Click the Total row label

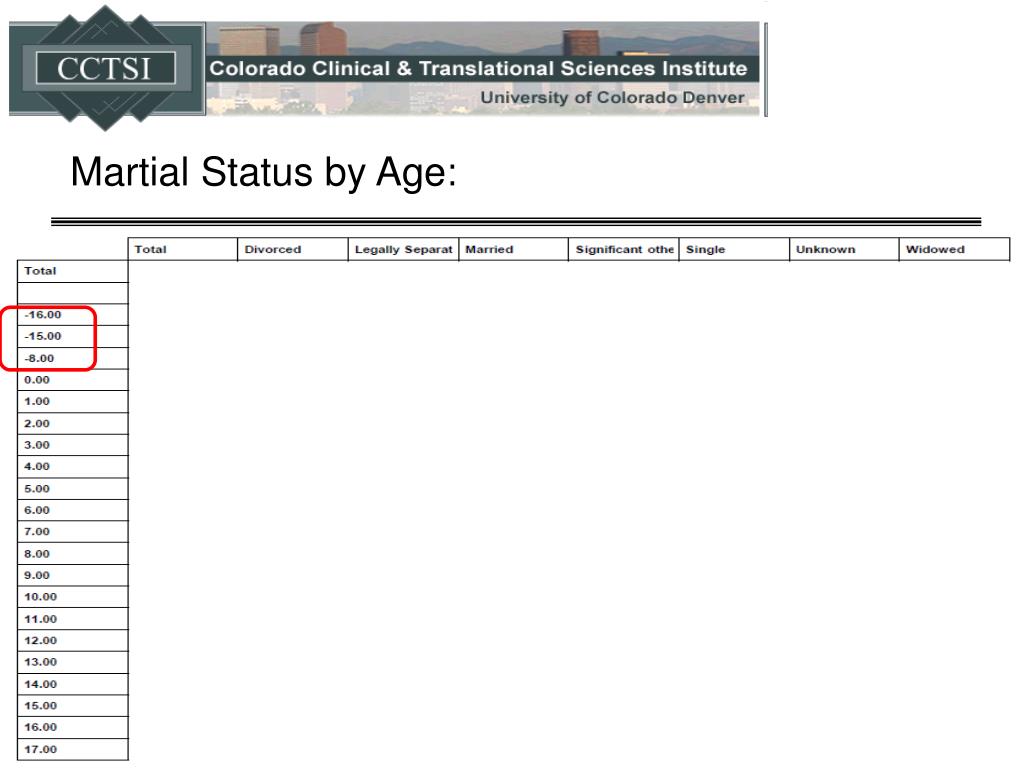[72, 271]
